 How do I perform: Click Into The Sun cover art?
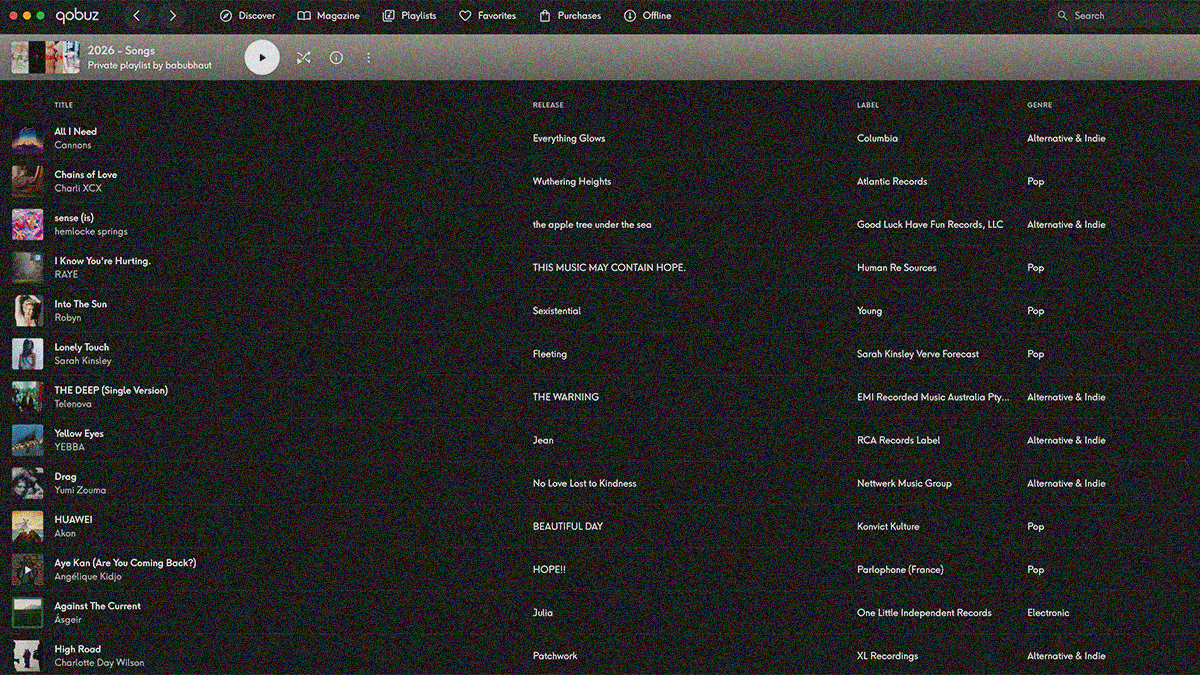coord(27,310)
